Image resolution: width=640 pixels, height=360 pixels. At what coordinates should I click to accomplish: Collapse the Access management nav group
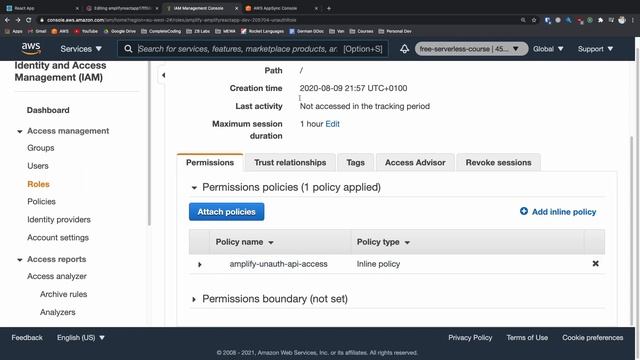pyautogui.click(x=20, y=131)
